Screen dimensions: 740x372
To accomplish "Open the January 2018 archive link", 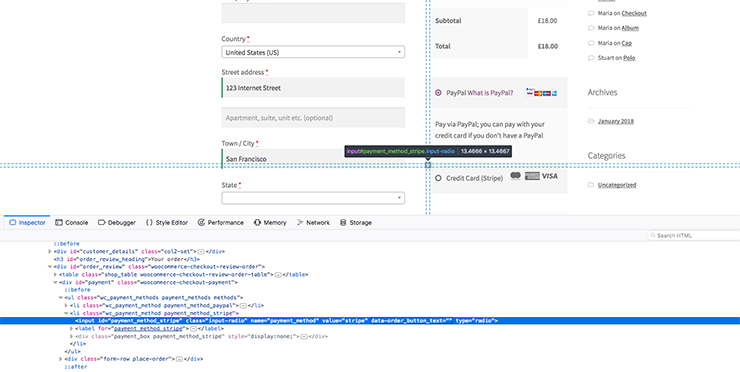I will (x=616, y=121).
